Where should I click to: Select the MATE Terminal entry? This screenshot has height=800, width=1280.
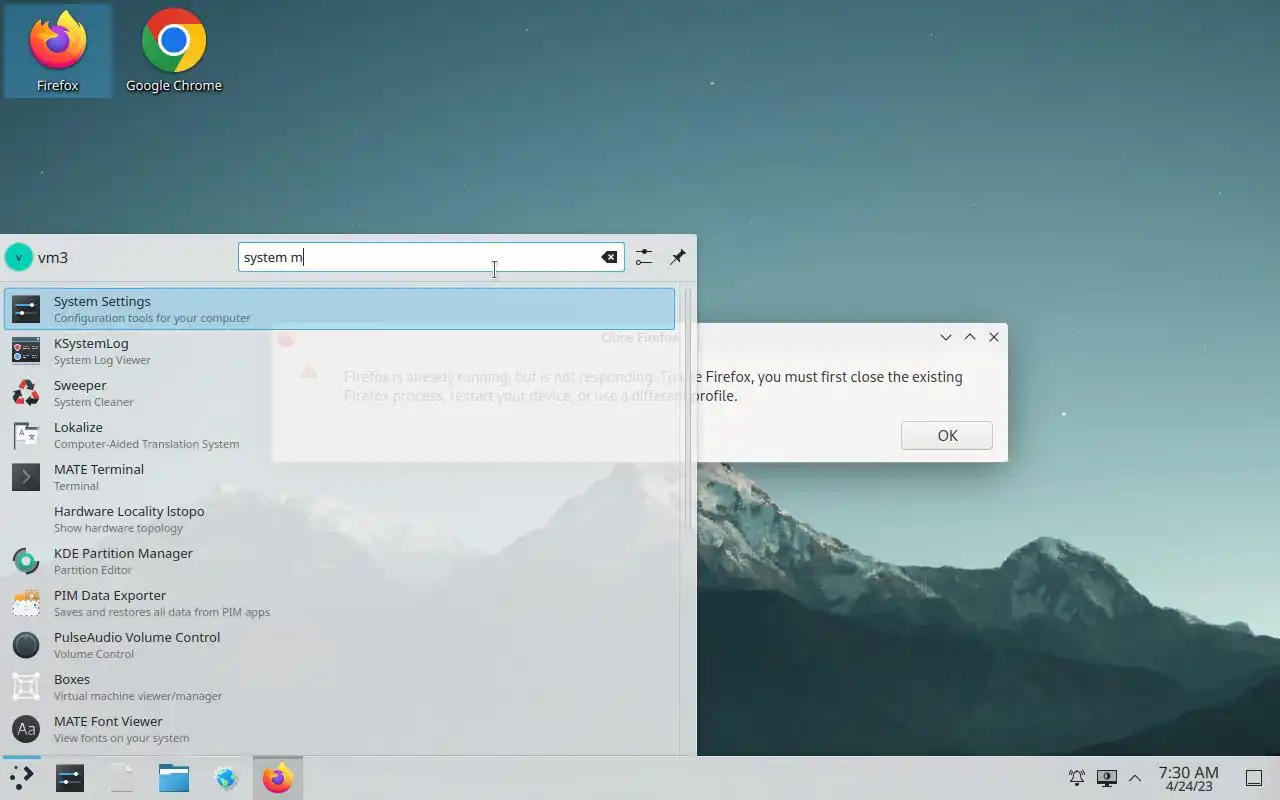click(339, 477)
